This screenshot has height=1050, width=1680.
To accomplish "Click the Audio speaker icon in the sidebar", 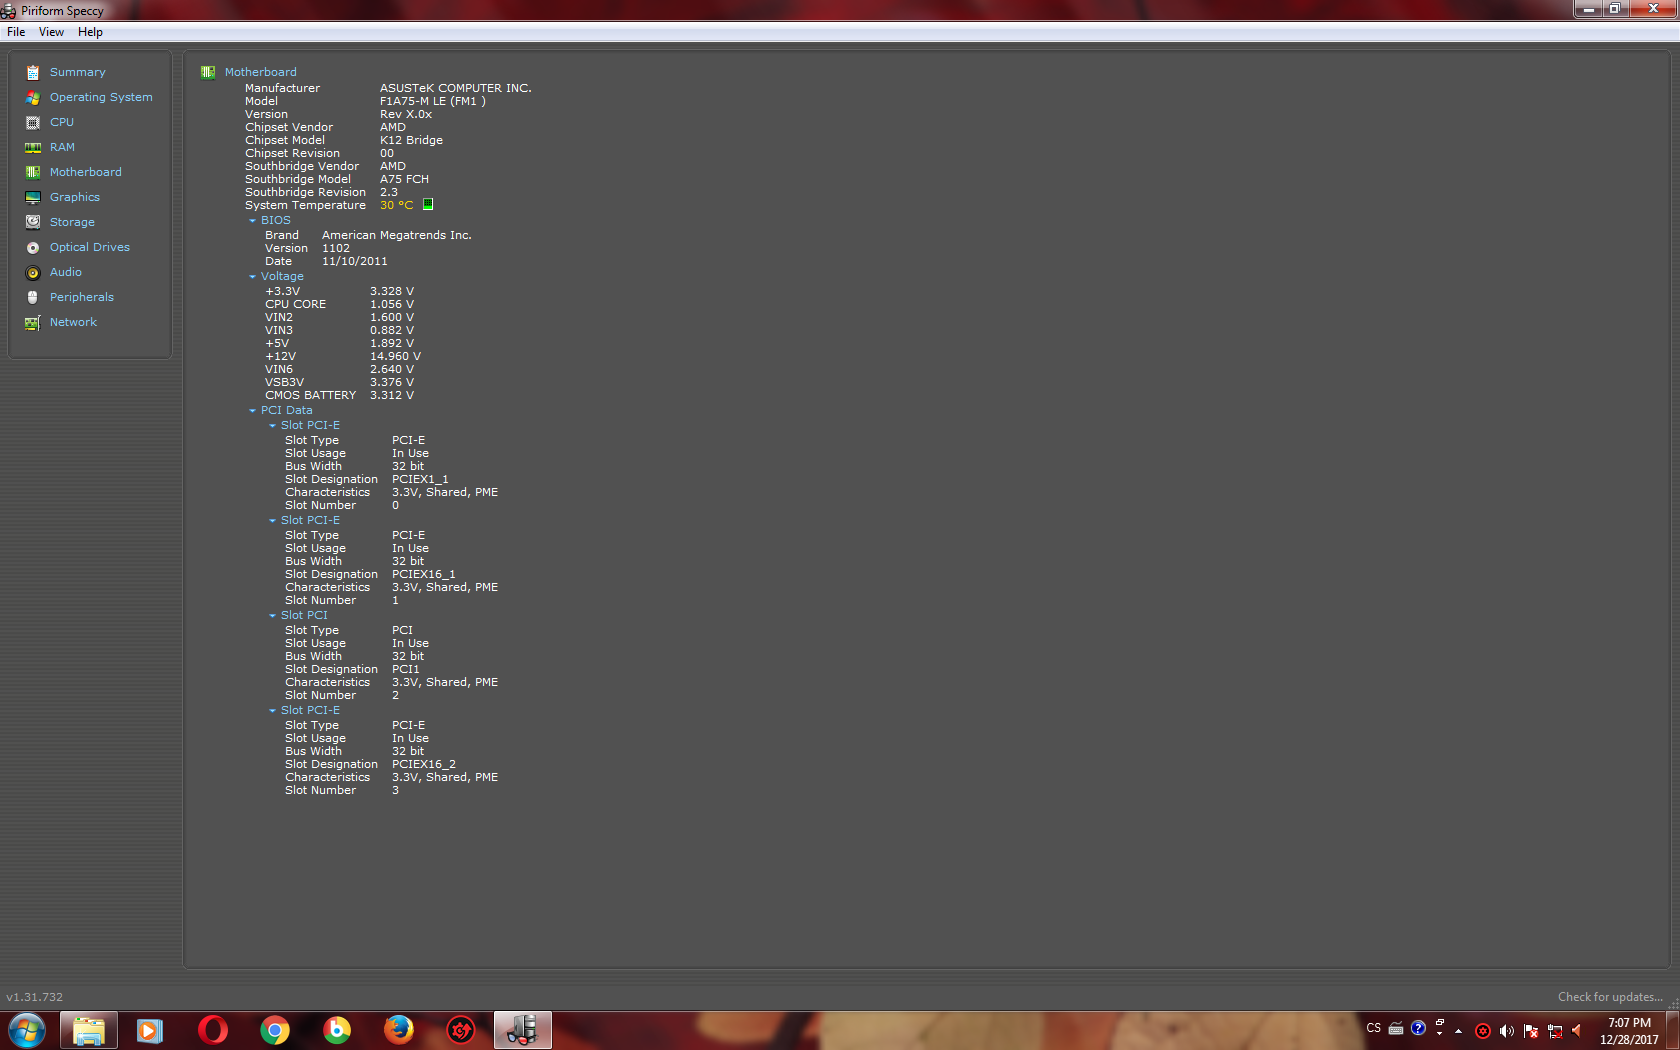I will [x=33, y=272].
